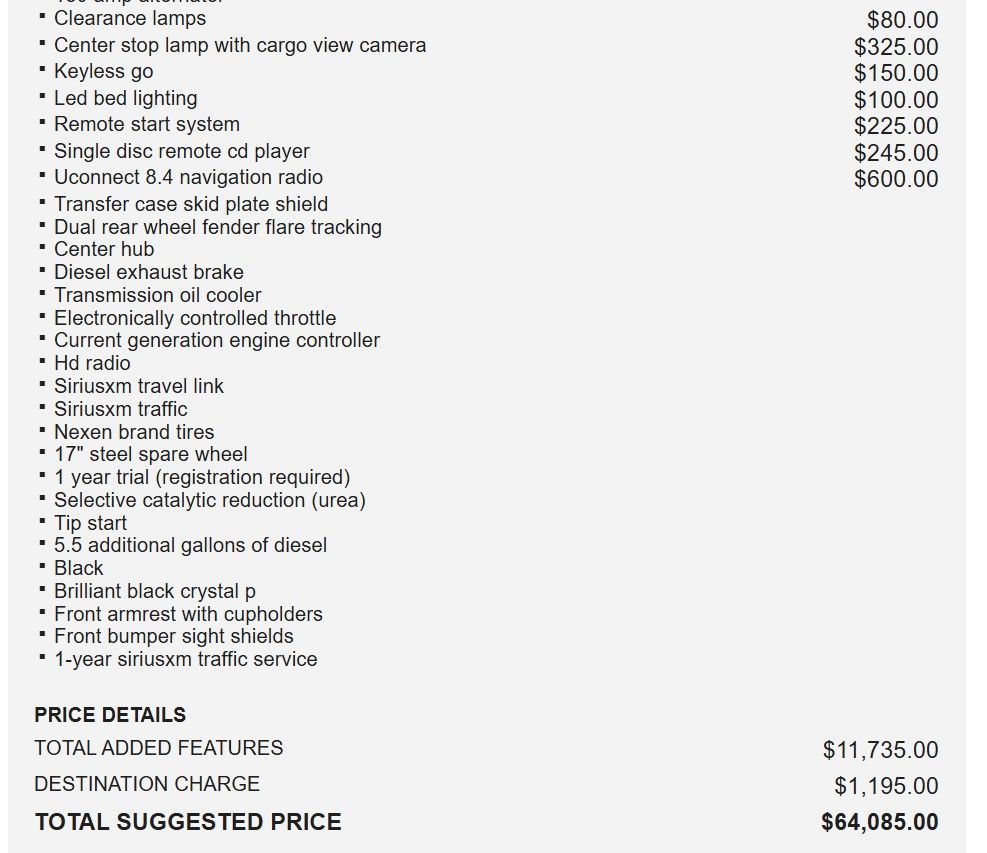Select the DESTINATION CHARGE label
Viewport: 987px width, 853px height.
click(x=147, y=784)
